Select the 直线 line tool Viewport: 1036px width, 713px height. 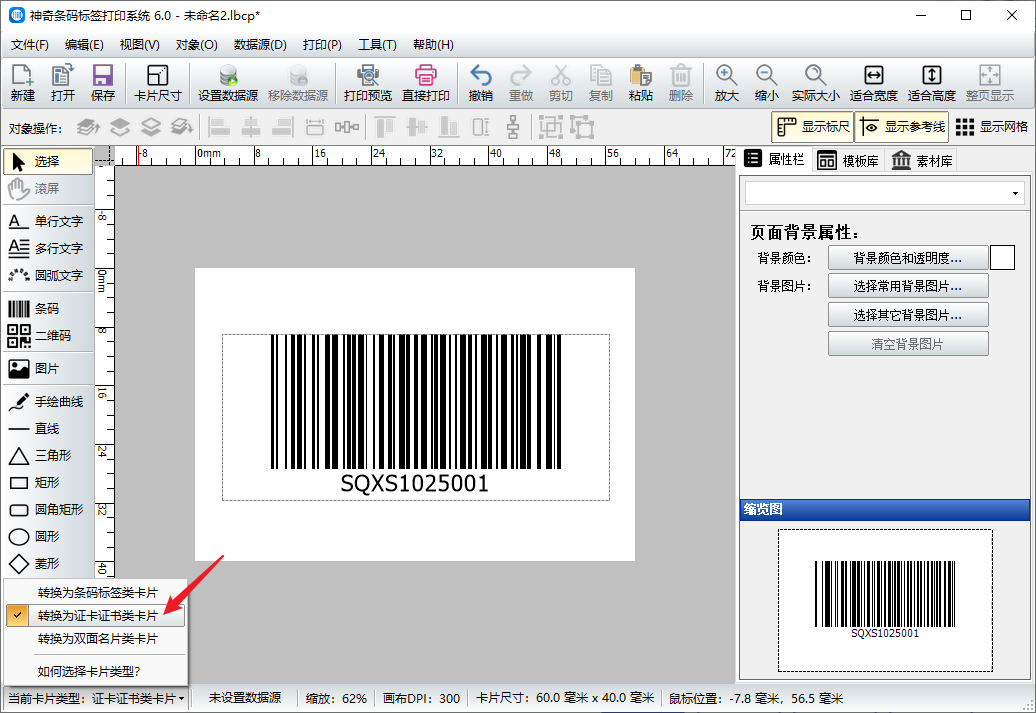(x=48, y=429)
